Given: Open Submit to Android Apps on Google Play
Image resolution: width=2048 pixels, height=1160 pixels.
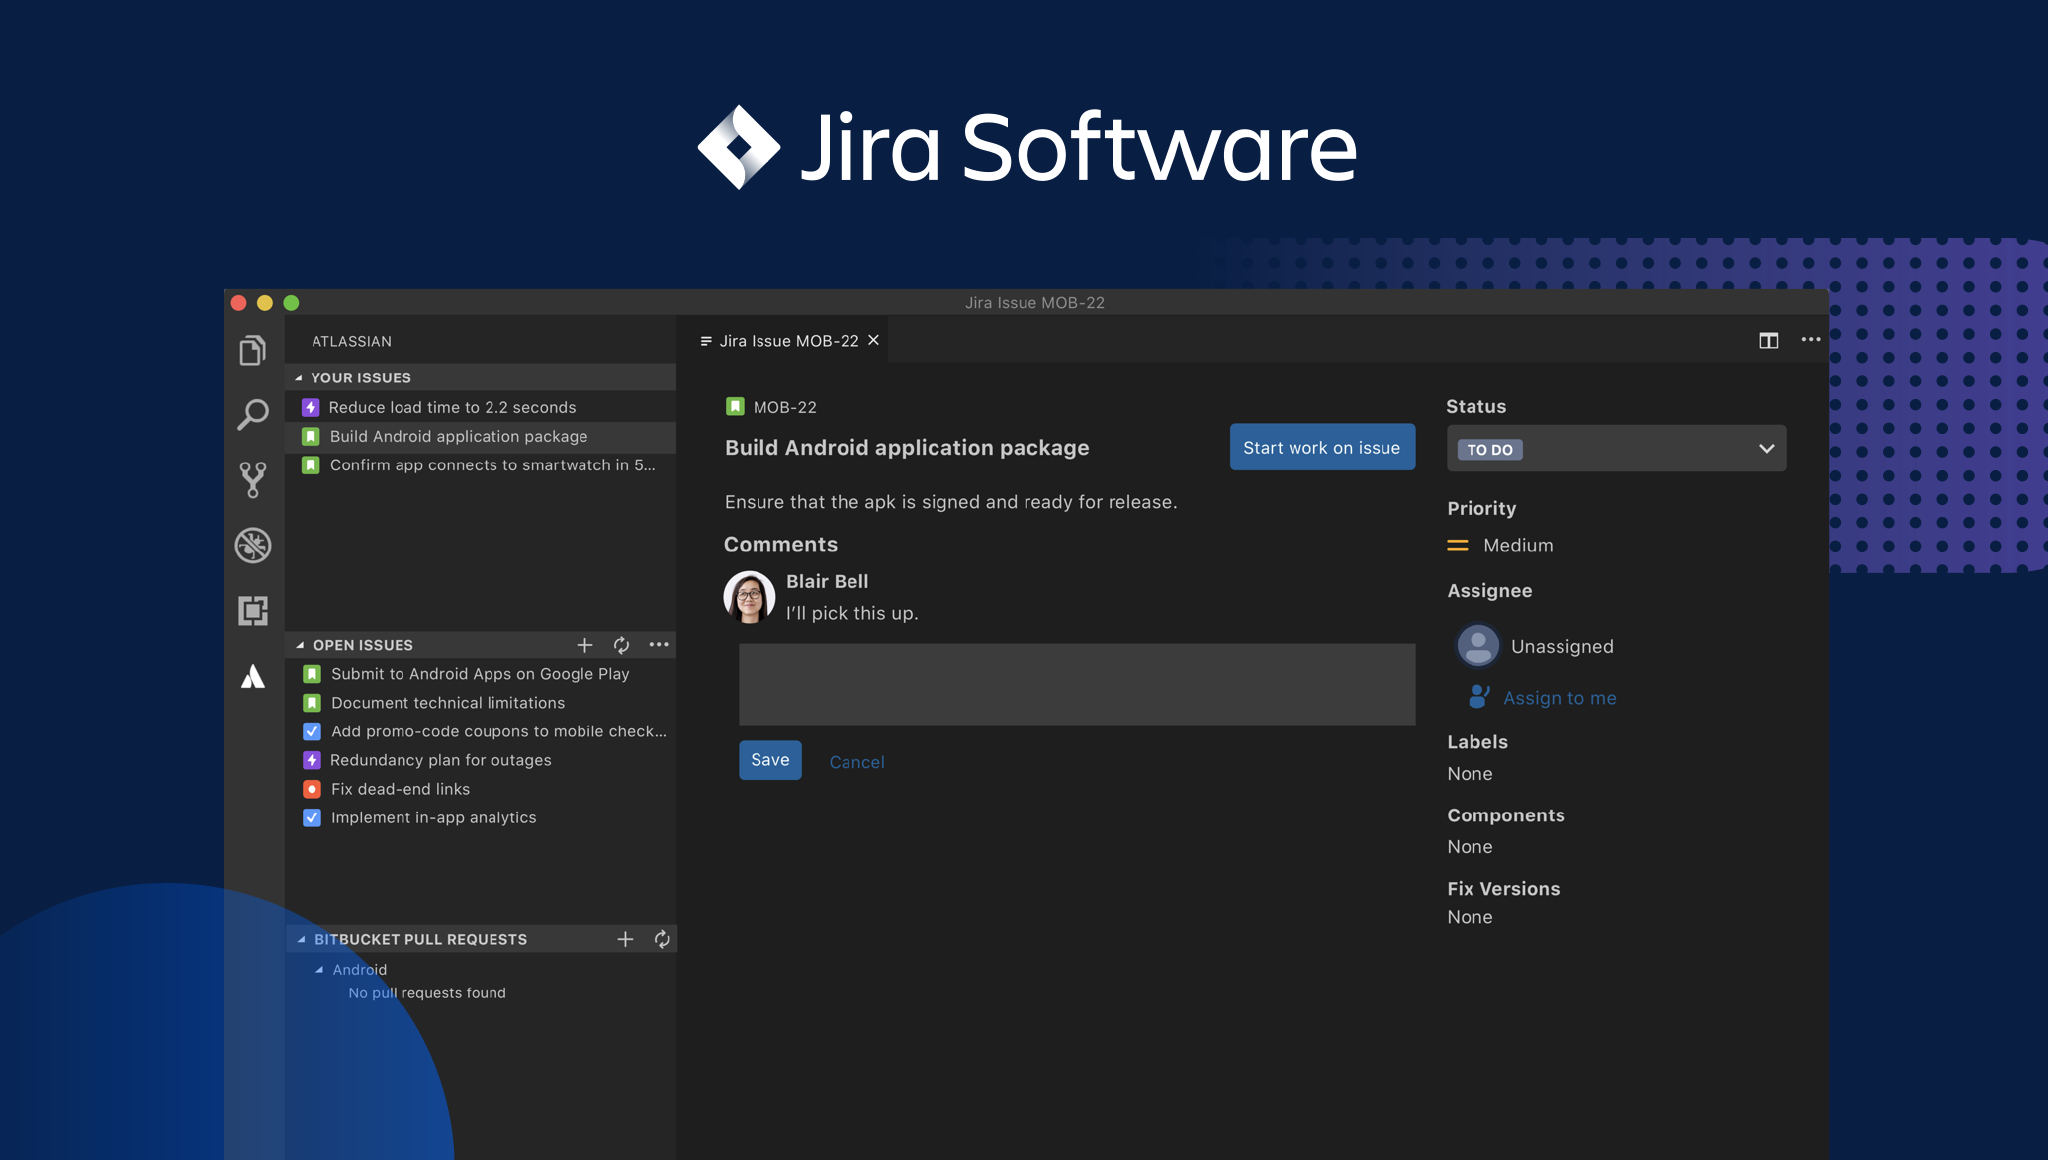Looking at the screenshot, I should [x=480, y=674].
